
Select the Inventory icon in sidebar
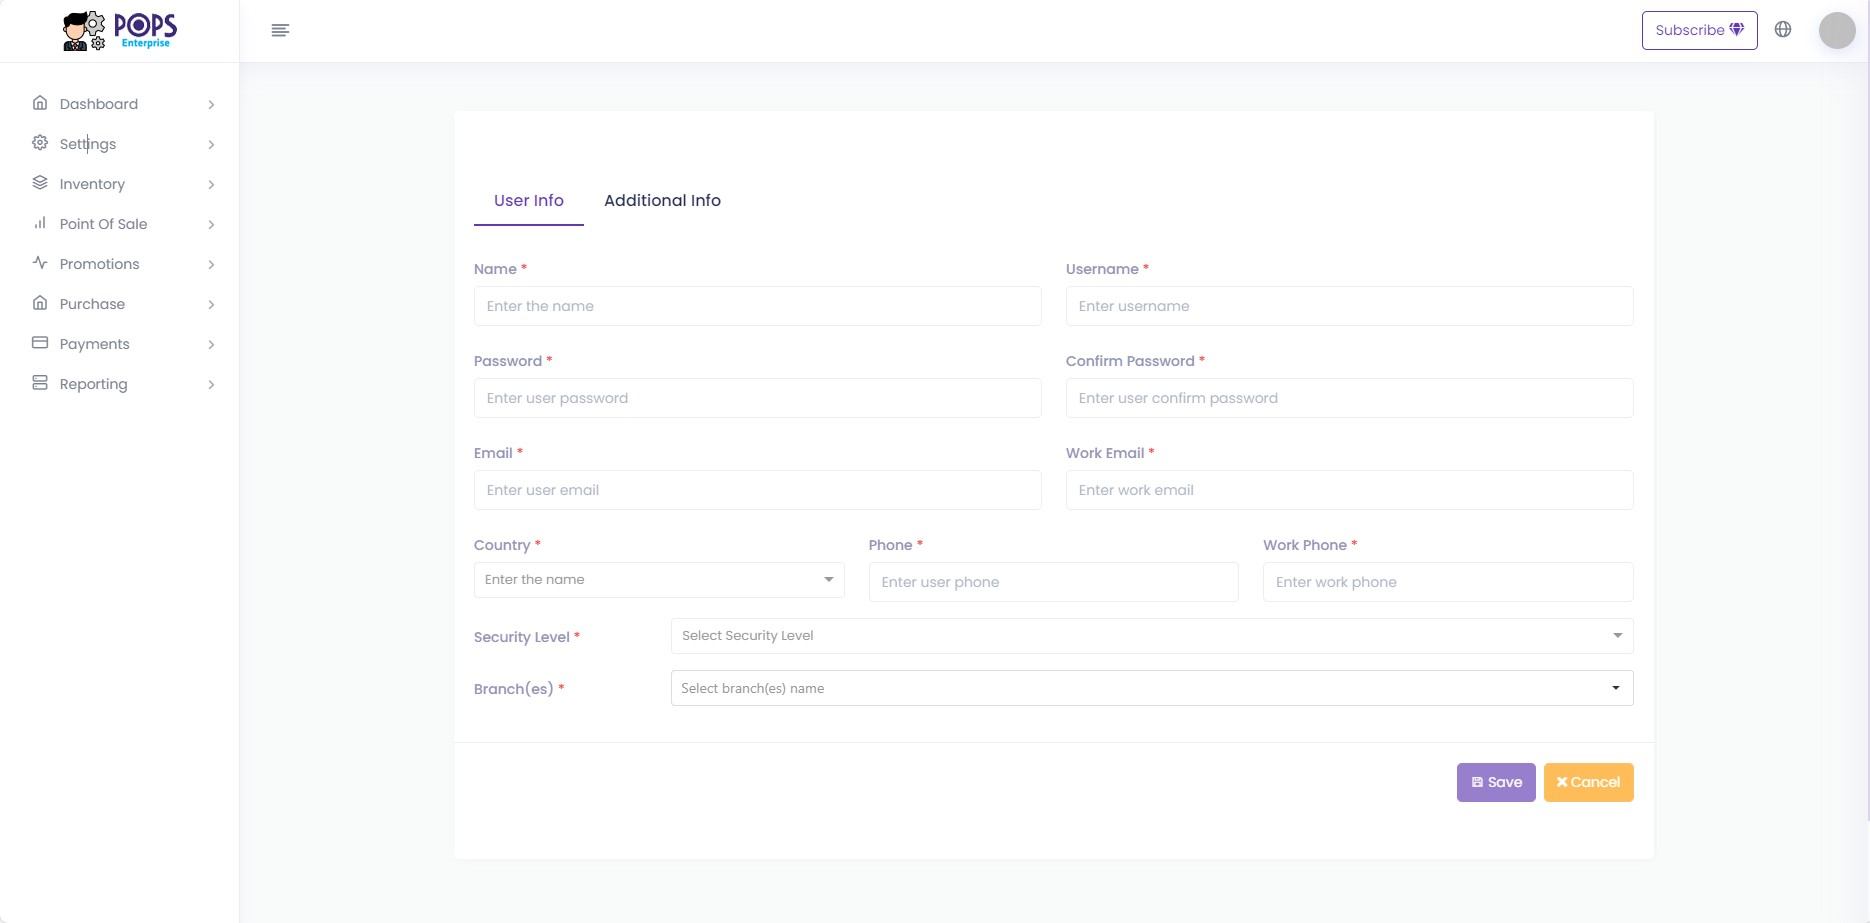[x=39, y=183]
